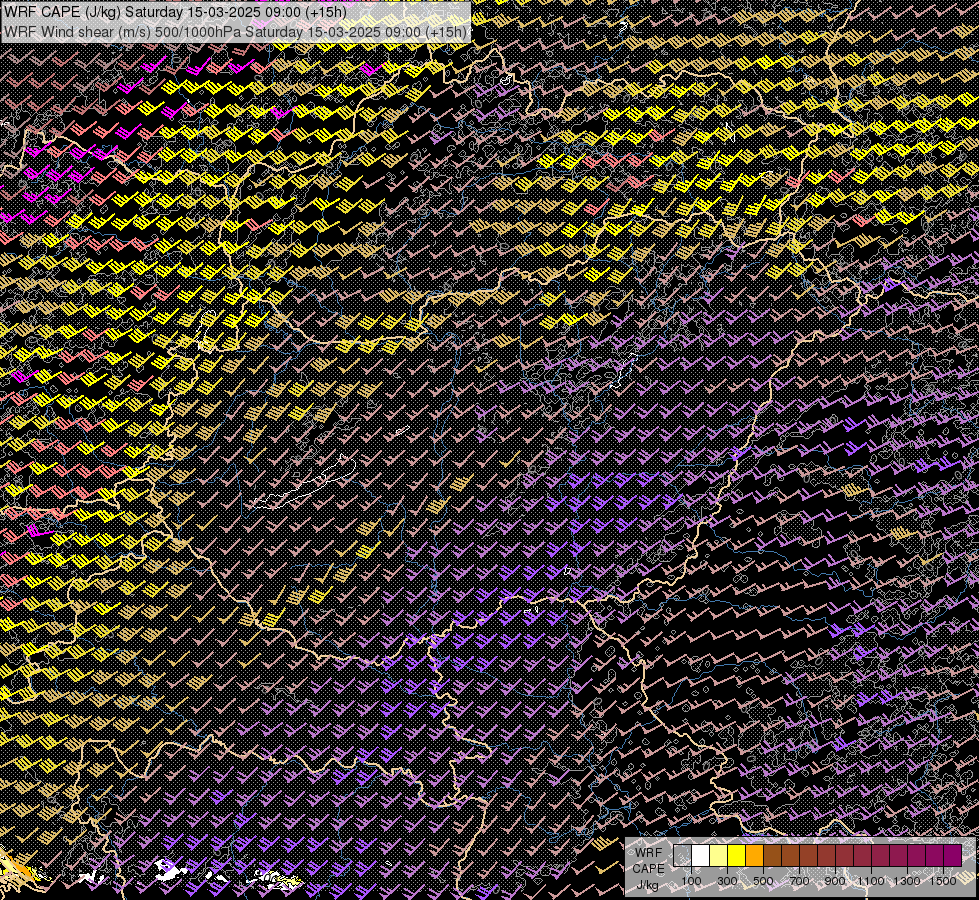The height and width of the screenshot is (900, 979).
Task: Click the 'WRF CAPE (J/kg)' title line
Action: pos(175,12)
